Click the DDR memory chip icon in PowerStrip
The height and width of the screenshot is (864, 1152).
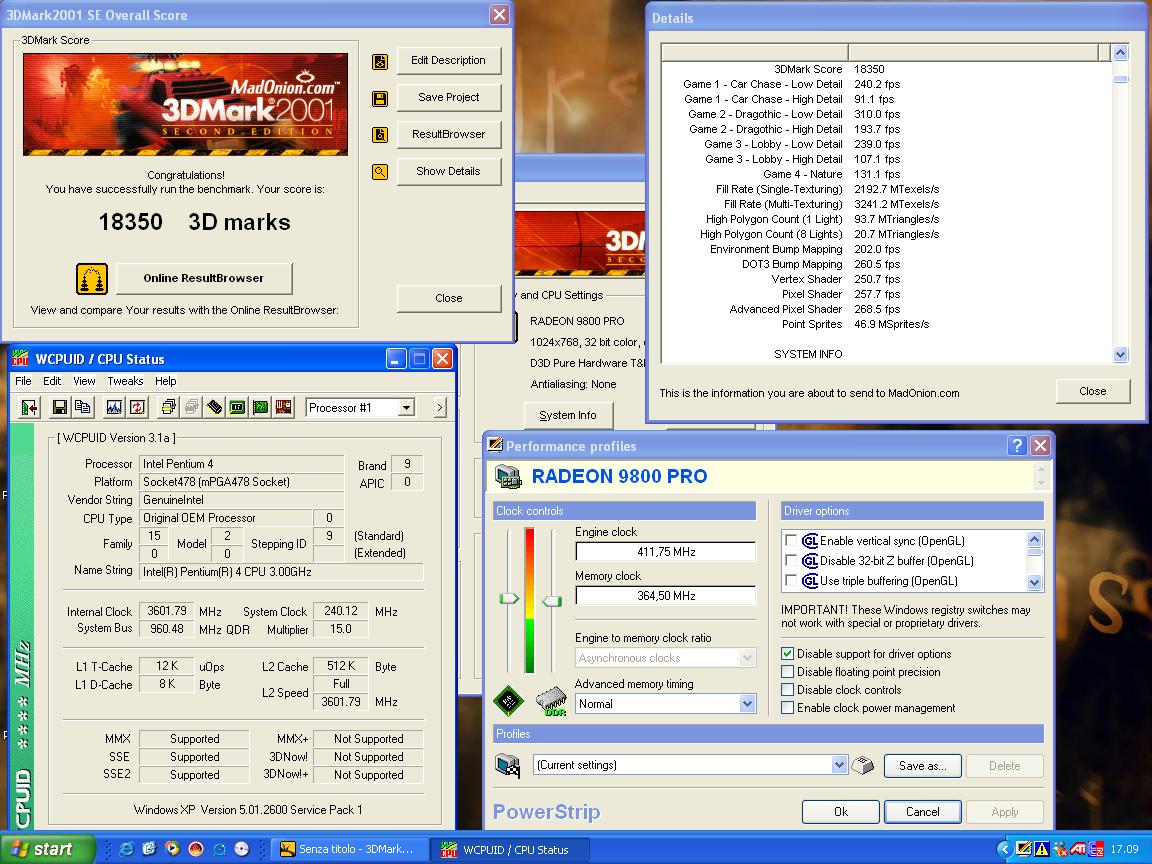pos(551,702)
